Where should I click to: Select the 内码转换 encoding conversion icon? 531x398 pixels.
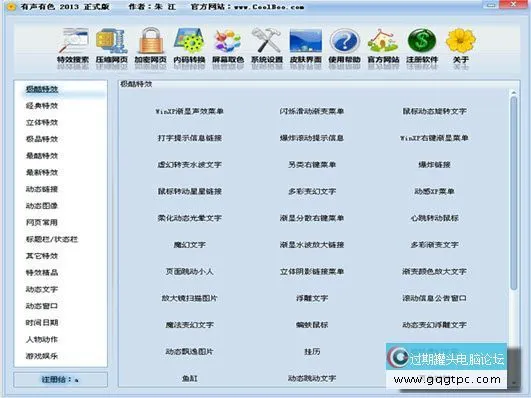[189, 41]
